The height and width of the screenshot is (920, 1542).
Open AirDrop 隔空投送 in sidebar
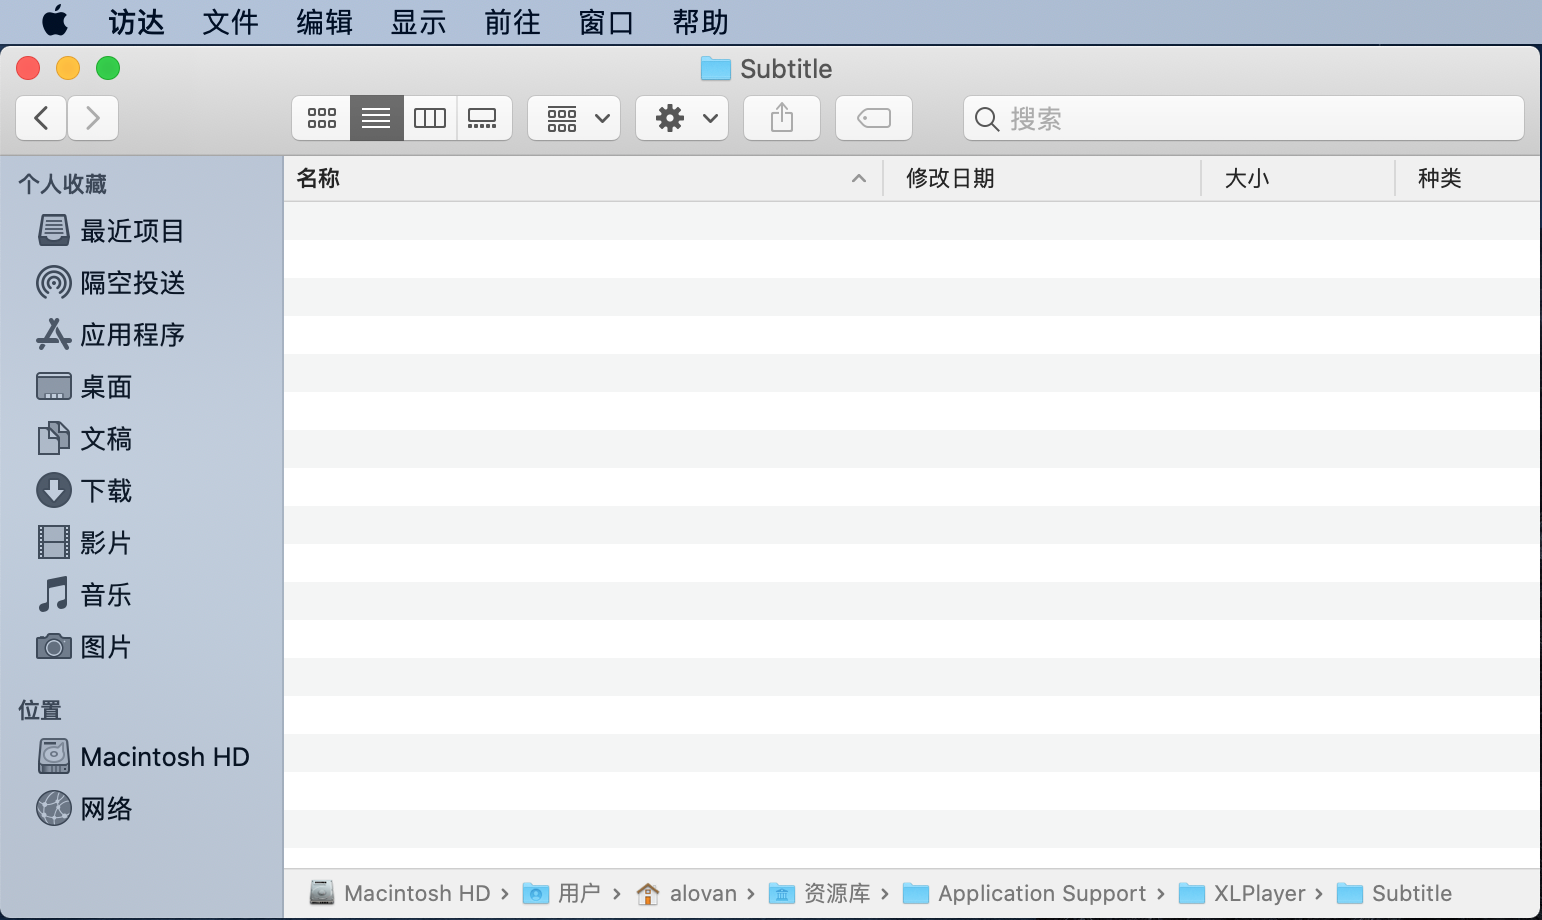pos(132,283)
